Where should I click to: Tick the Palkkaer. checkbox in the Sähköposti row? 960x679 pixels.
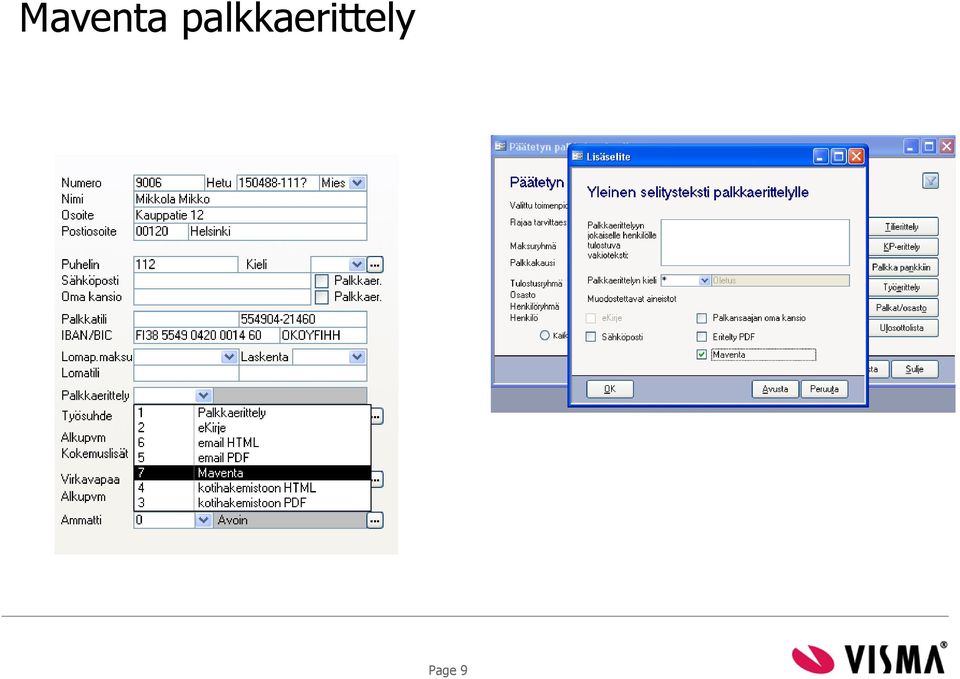321,281
